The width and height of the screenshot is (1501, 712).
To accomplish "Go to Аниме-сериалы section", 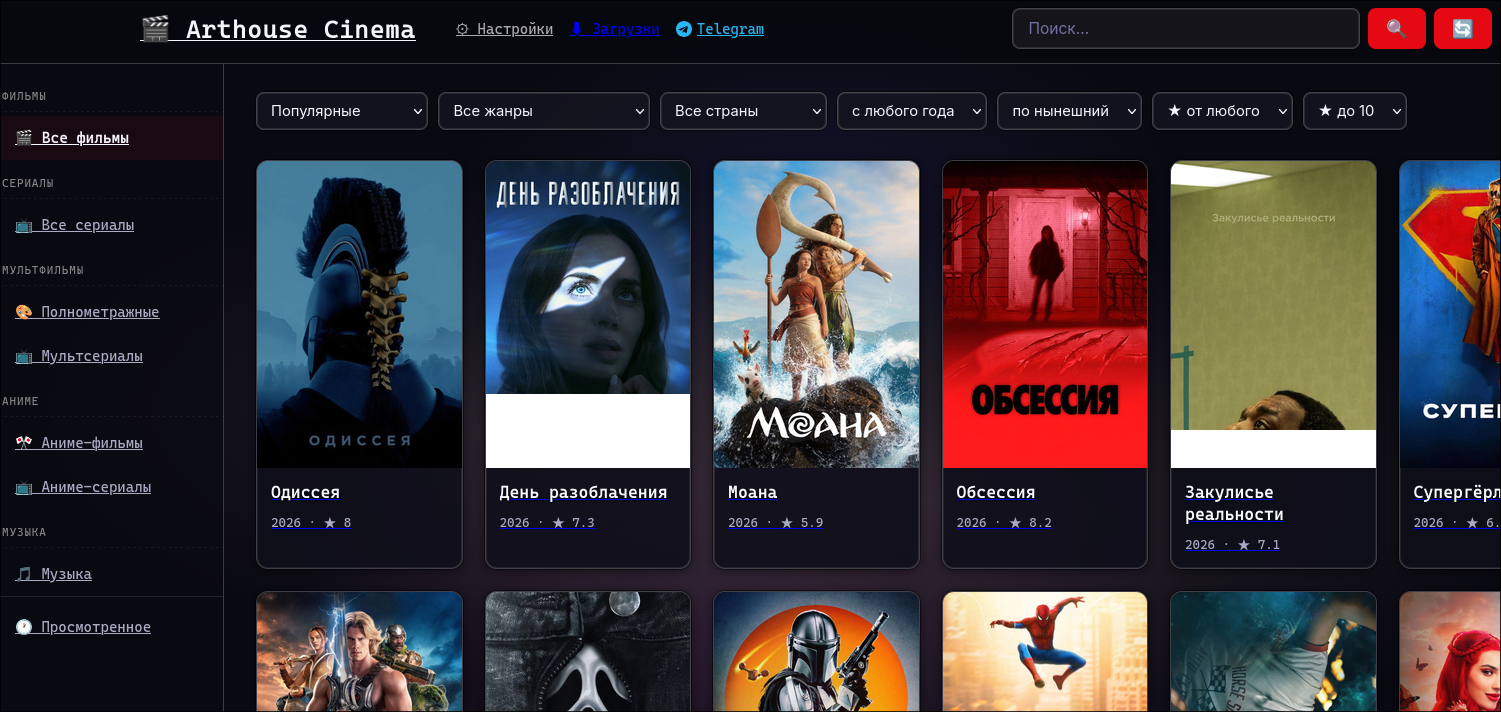I will pyautogui.click(x=111, y=487).
